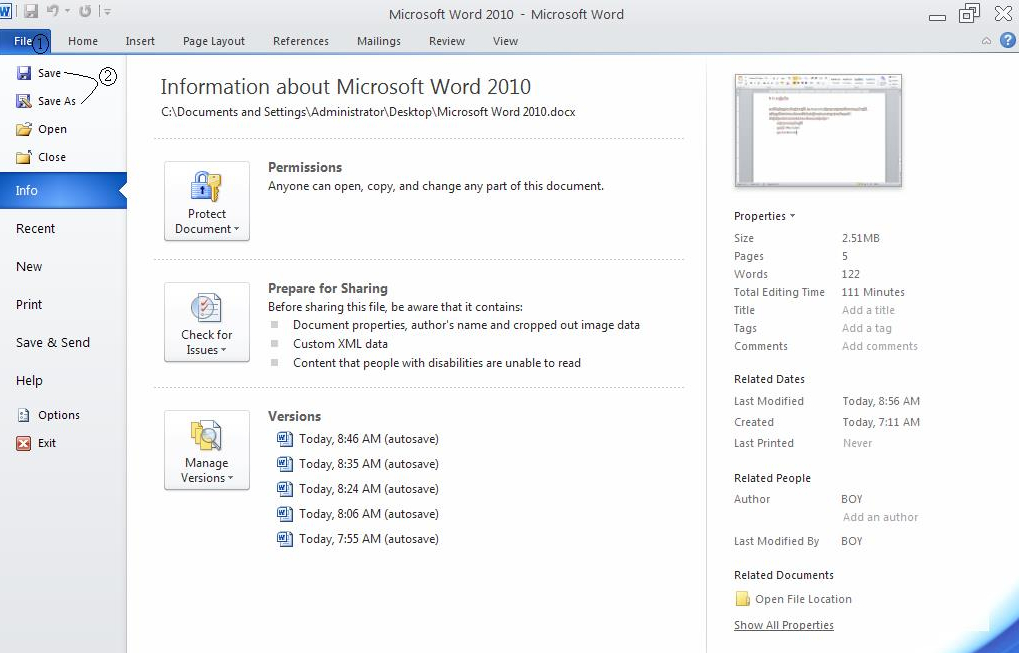Click the Show All Properties link
Screen dimensions: 1019x653
[784, 625]
